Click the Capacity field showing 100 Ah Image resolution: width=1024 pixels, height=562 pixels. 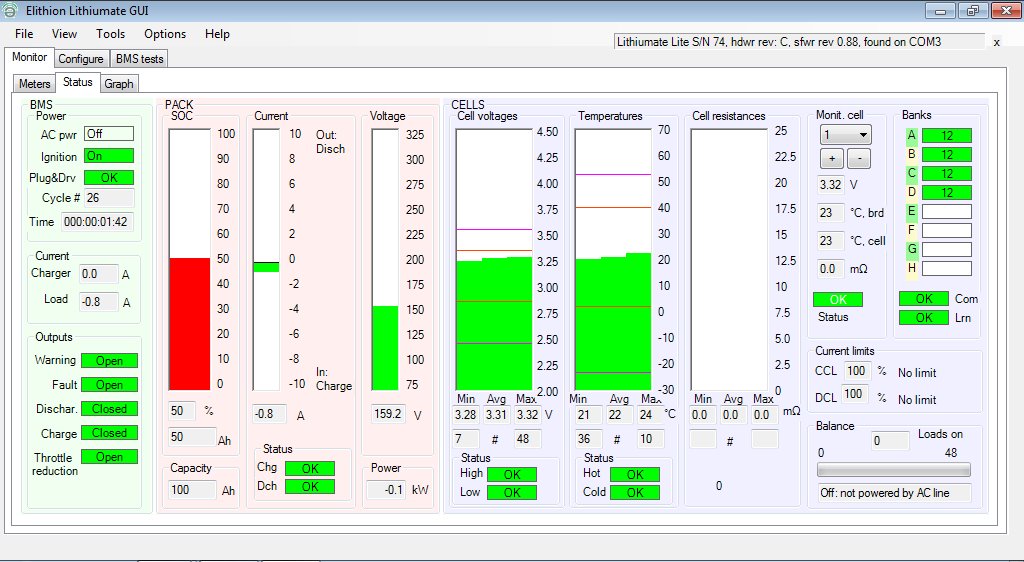[192, 490]
